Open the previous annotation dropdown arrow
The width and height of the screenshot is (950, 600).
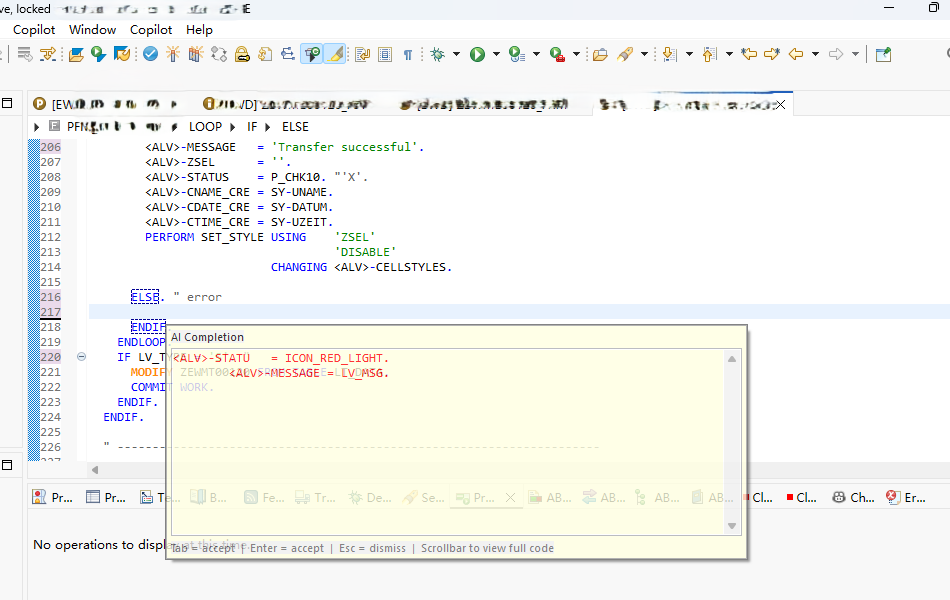729,55
